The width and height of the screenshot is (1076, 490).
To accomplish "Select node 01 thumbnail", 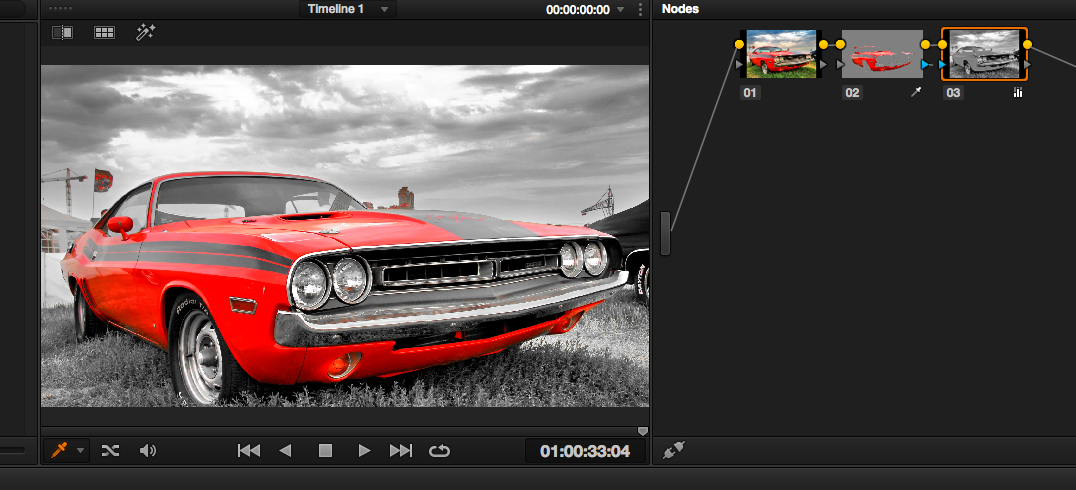I will point(781,55).
